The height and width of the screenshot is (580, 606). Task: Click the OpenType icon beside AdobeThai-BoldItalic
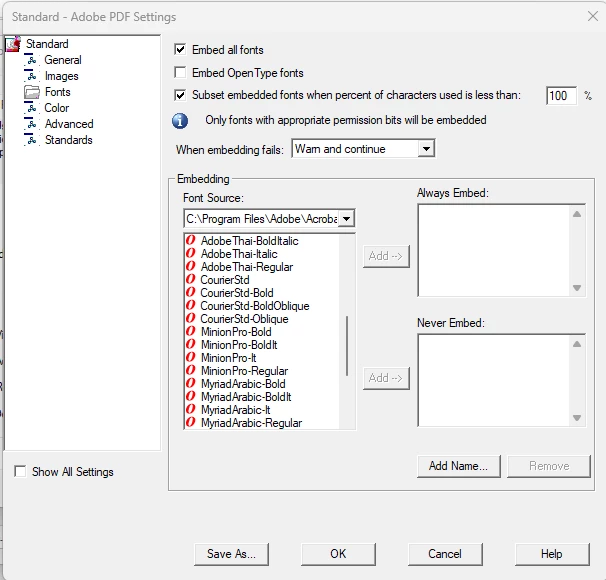tap(191, 240)
